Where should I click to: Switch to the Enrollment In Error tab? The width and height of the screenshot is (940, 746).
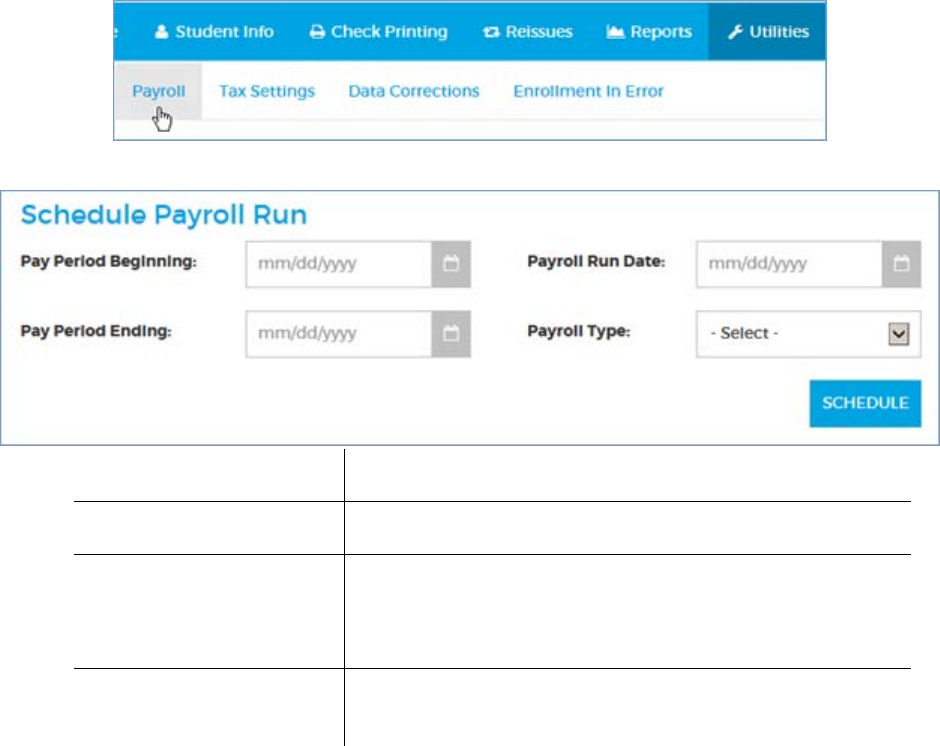pyautogui.click(x=588, y=91)
